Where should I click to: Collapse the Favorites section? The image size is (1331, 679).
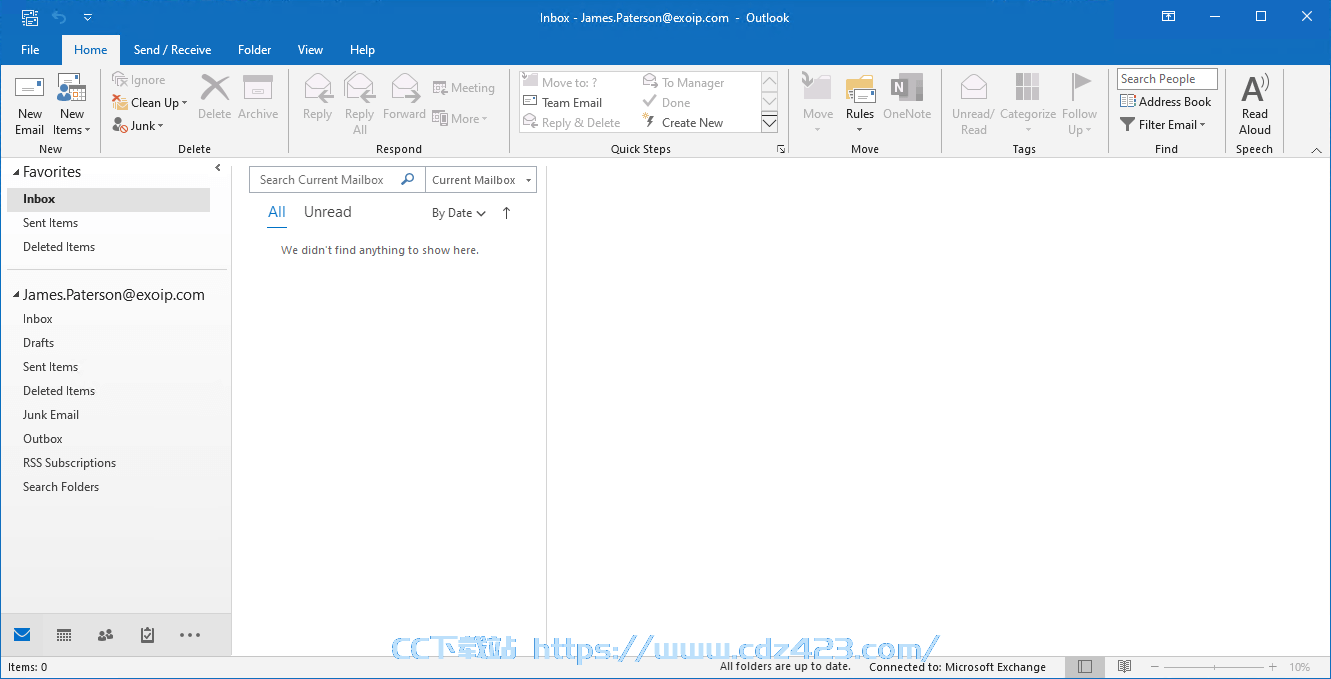(x=16, y=172)
